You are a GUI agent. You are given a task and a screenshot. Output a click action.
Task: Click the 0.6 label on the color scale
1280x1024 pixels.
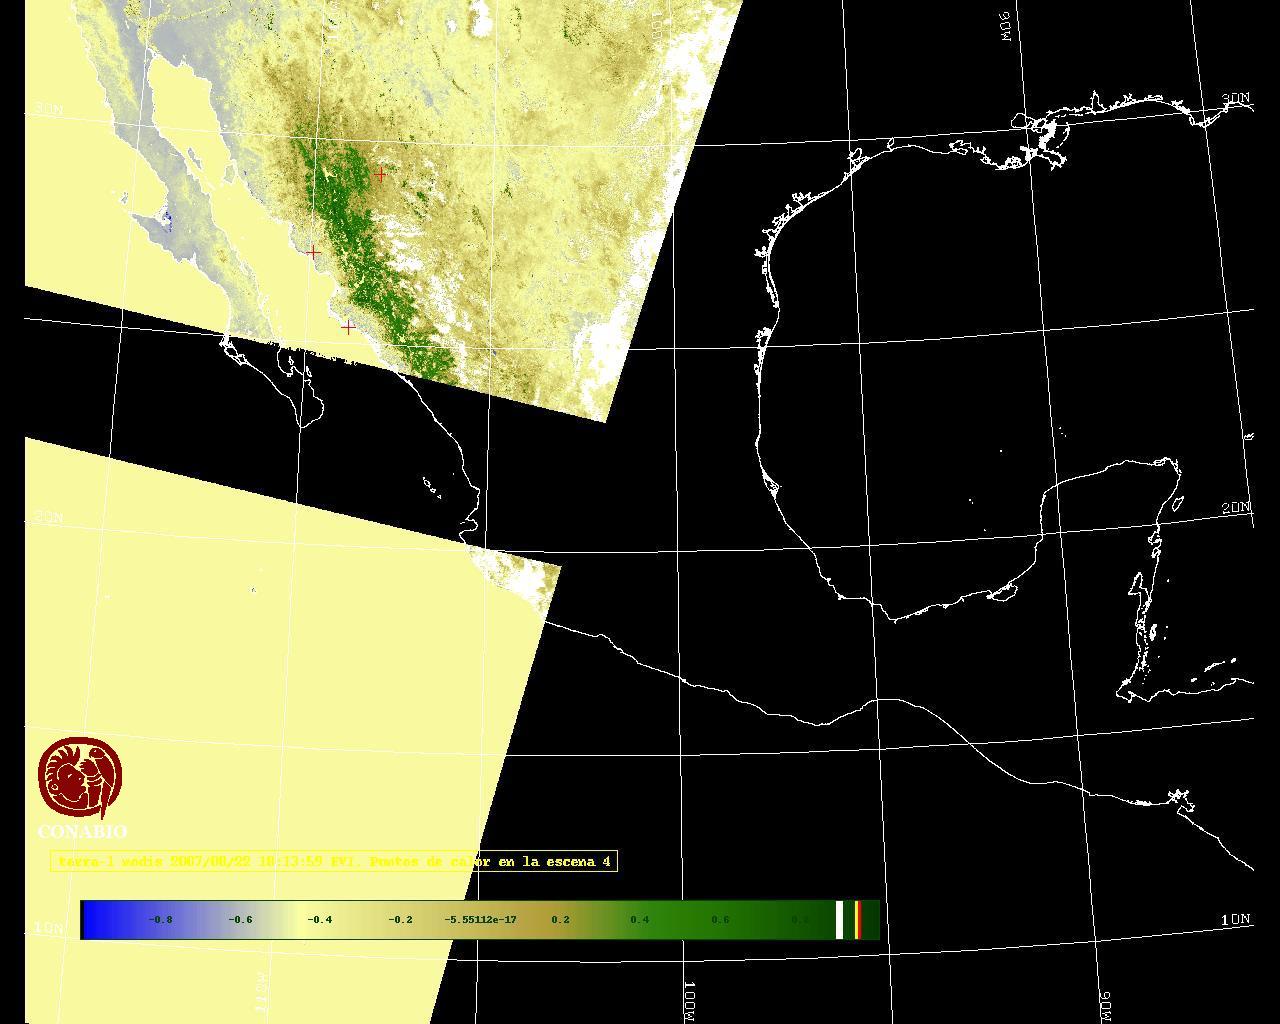(x=720, y=920)
